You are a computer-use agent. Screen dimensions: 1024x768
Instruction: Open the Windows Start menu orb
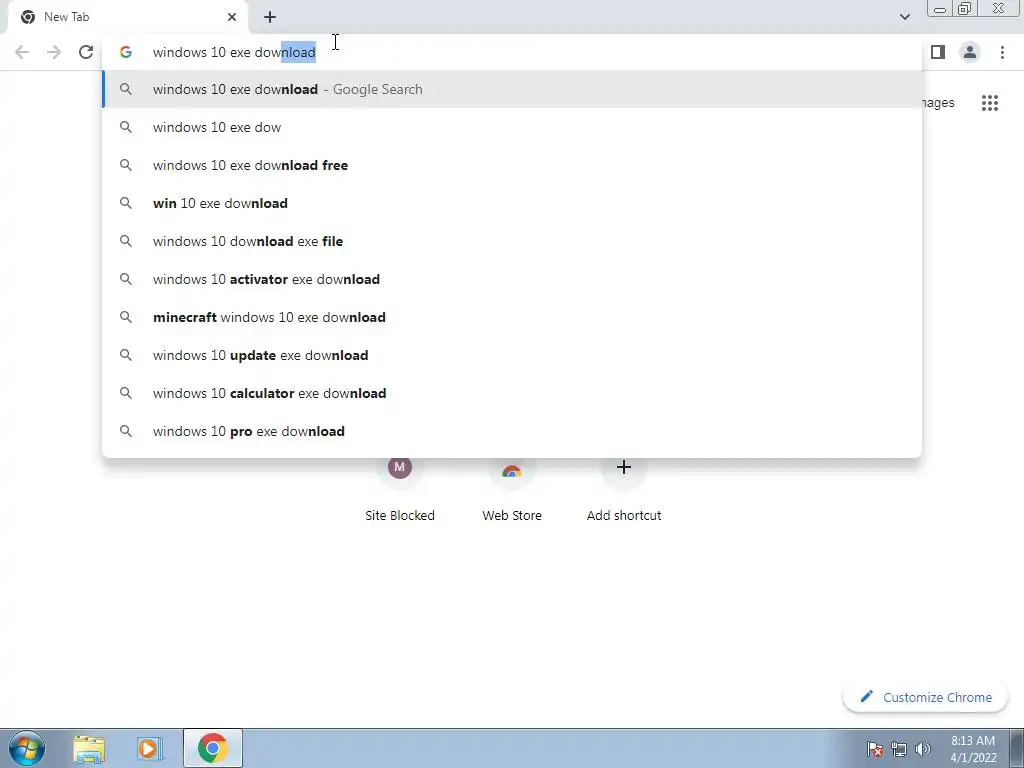tap(27, 748)
